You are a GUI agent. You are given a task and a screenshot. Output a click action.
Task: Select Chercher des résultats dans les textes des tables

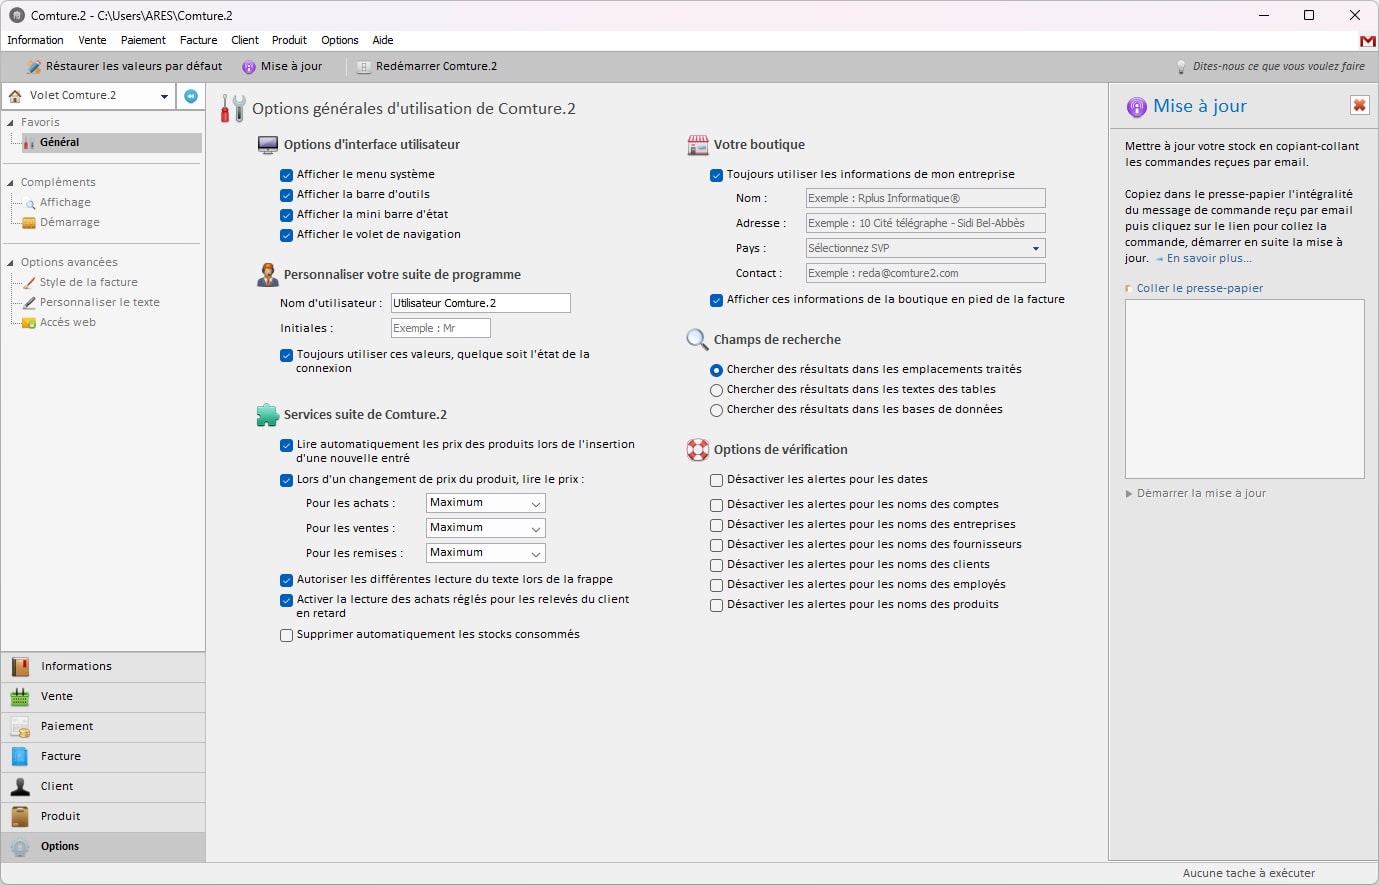click(716, 389)
